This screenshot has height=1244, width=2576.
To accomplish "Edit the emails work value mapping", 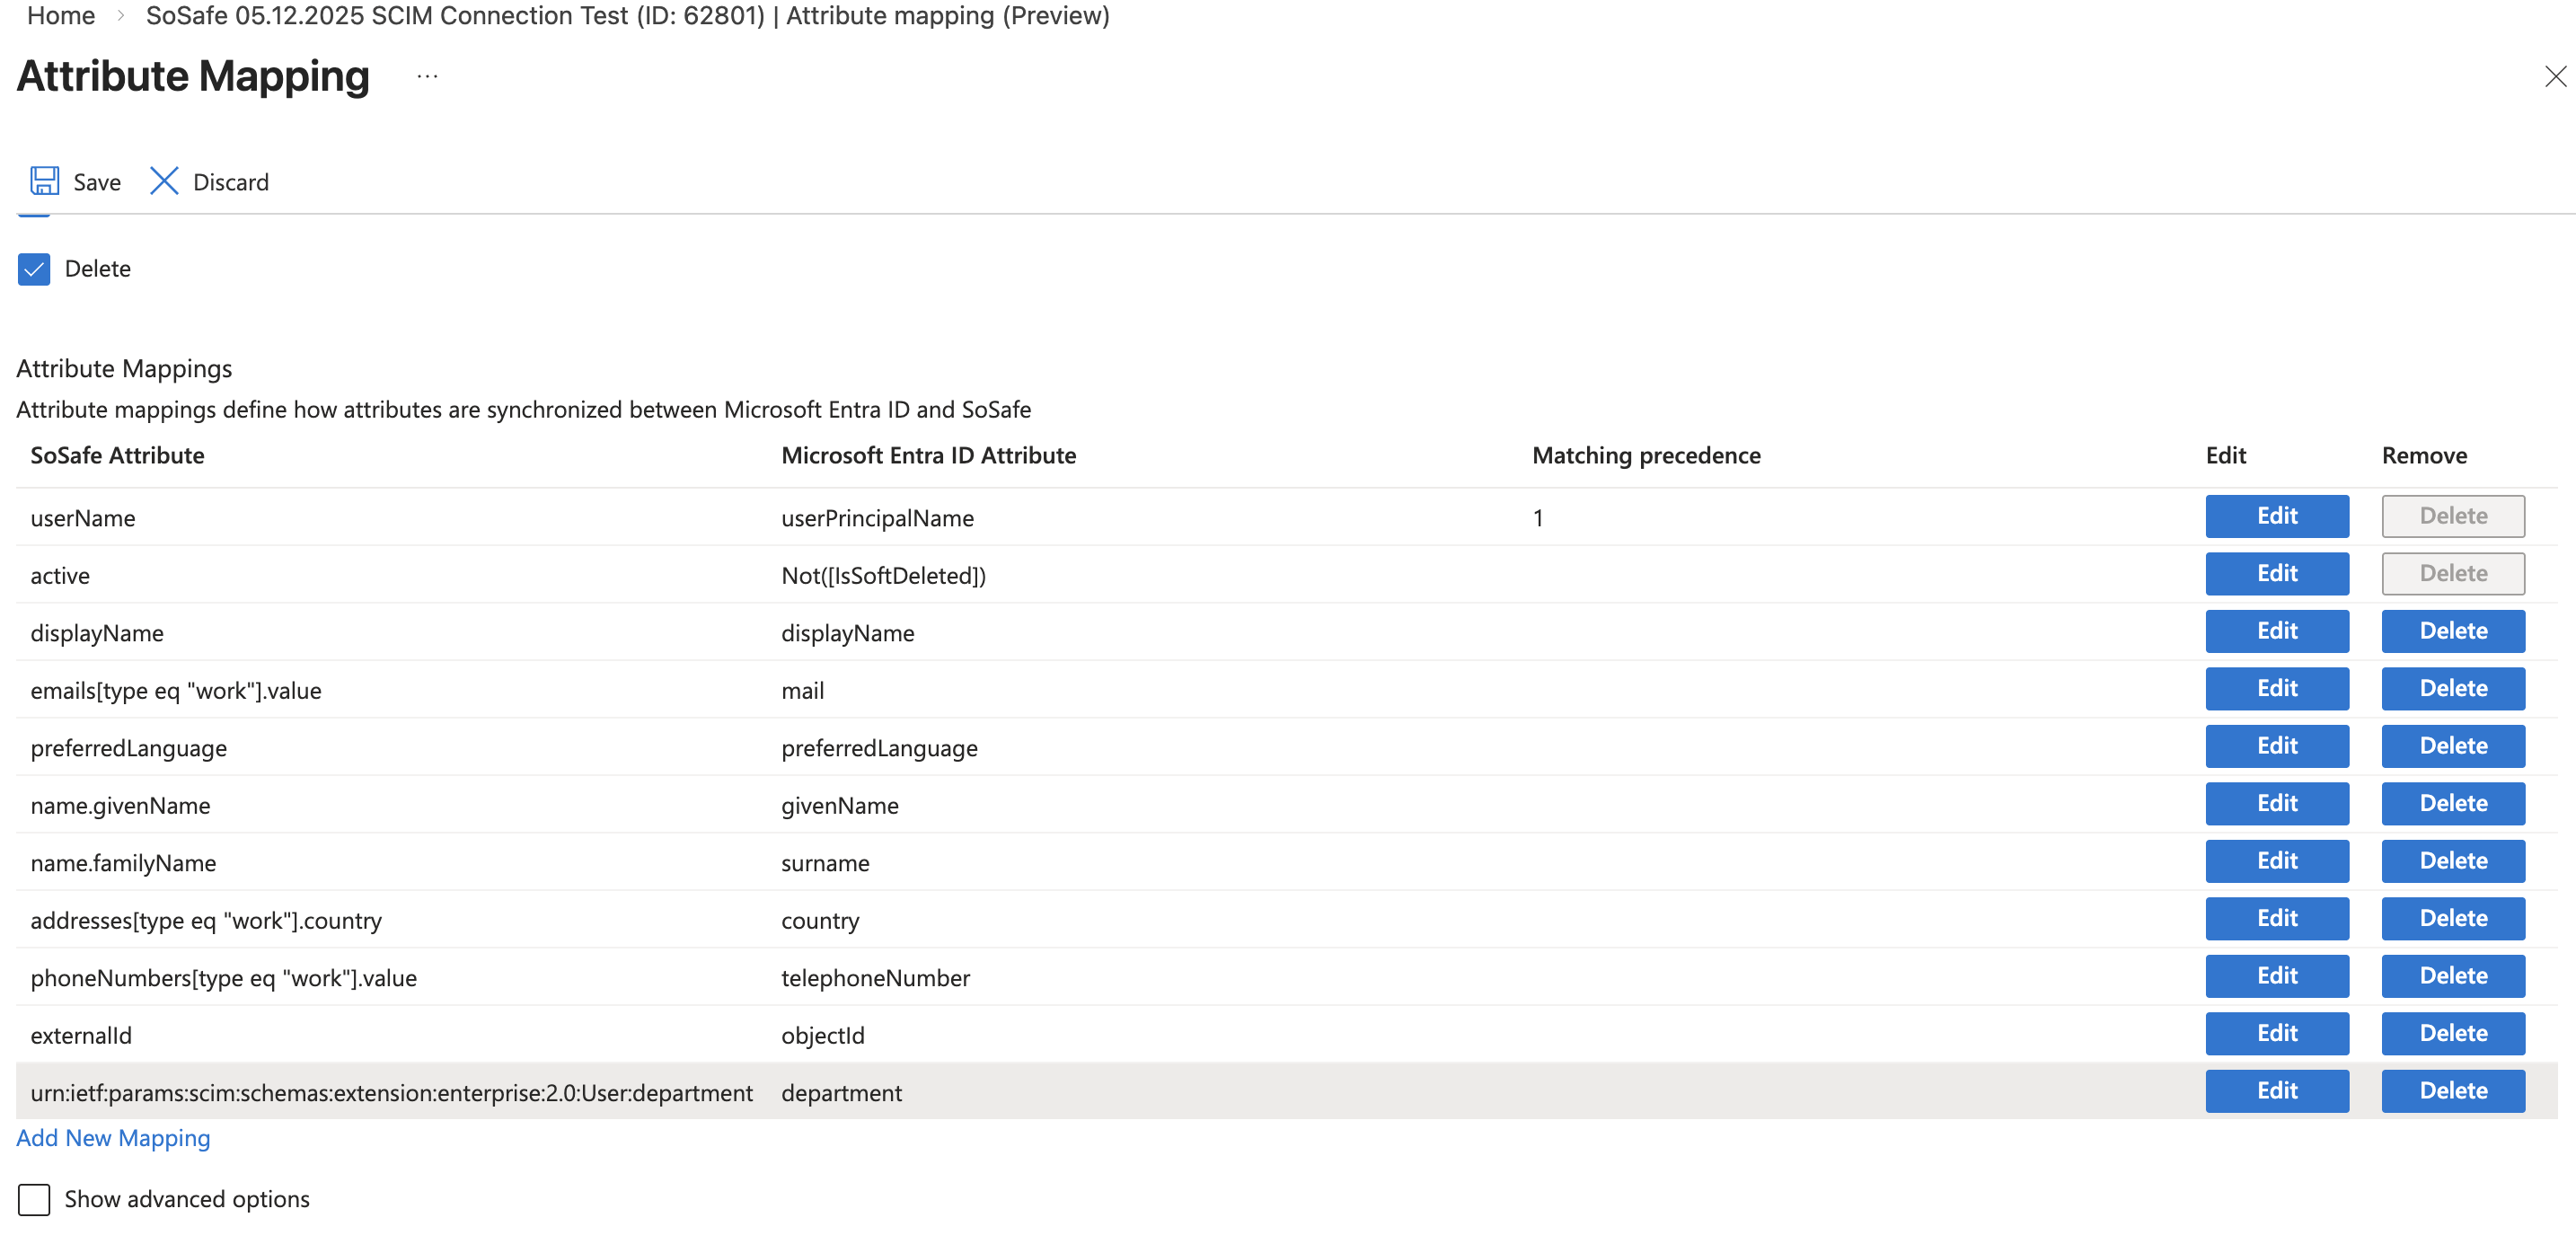I will [x=2276, y=688].
